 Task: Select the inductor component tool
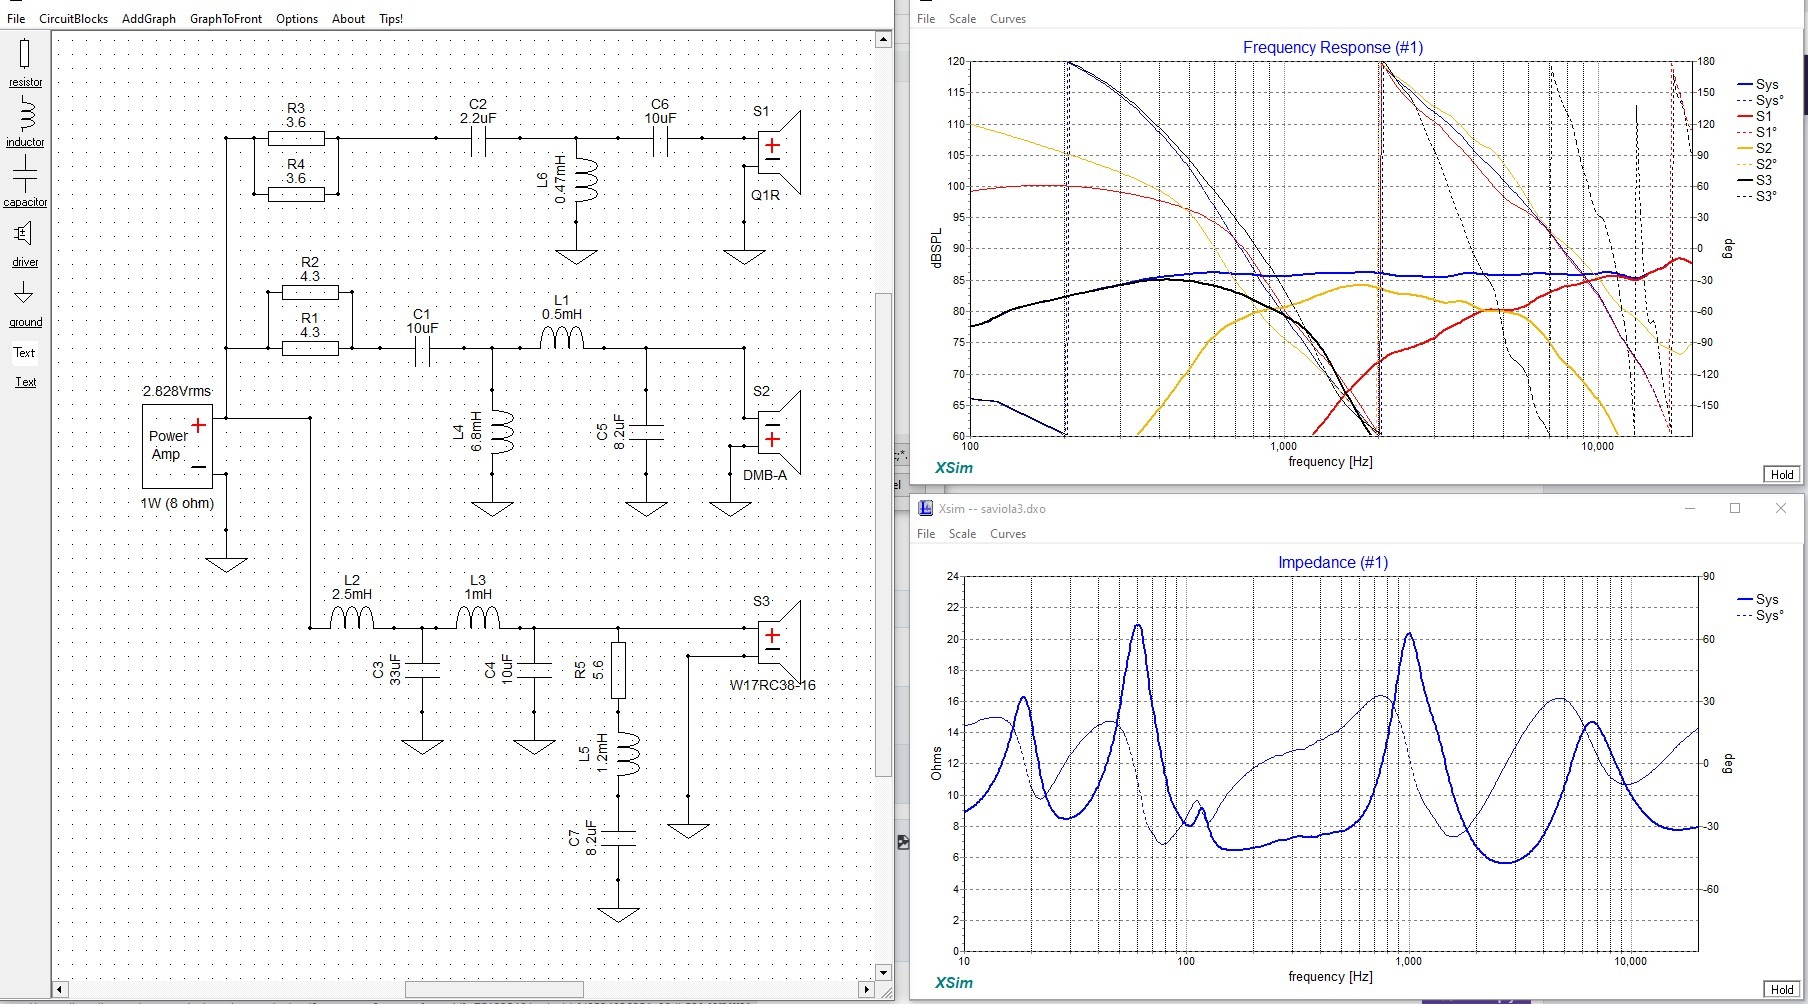pyautogui.click(x=25, y=122)
